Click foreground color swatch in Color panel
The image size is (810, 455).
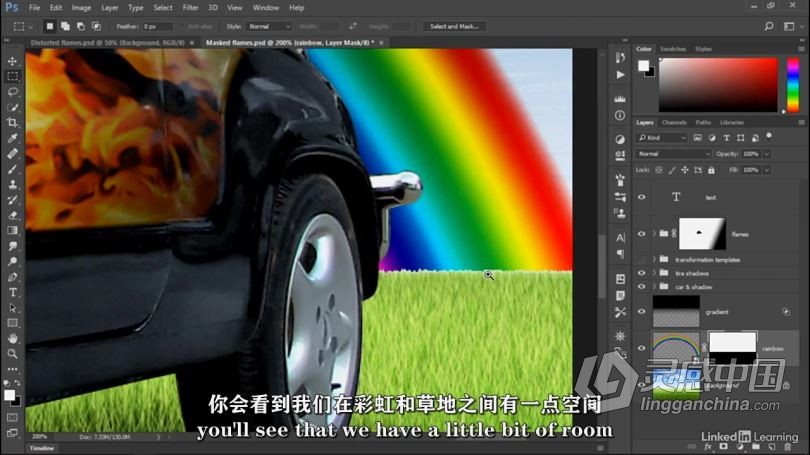click(x=643, y=66)
